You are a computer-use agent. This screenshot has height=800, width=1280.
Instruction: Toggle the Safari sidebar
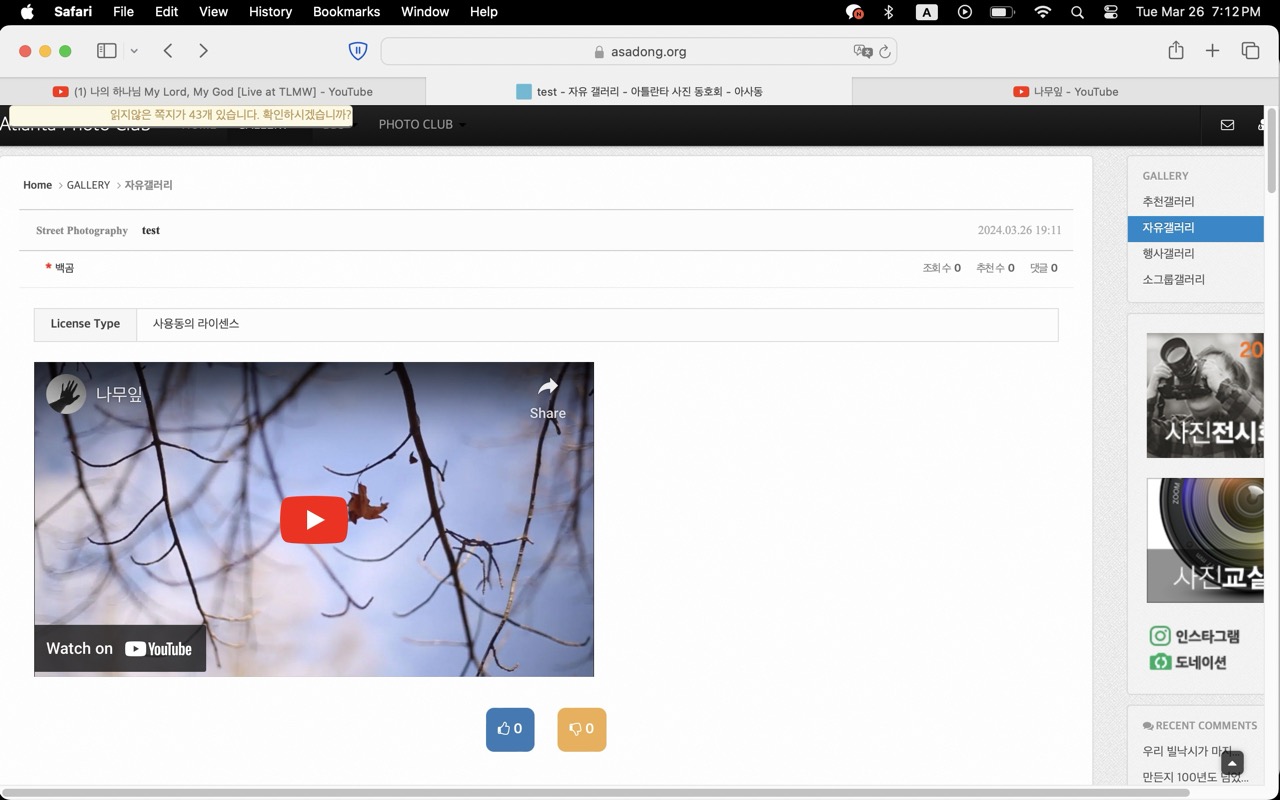107,51
